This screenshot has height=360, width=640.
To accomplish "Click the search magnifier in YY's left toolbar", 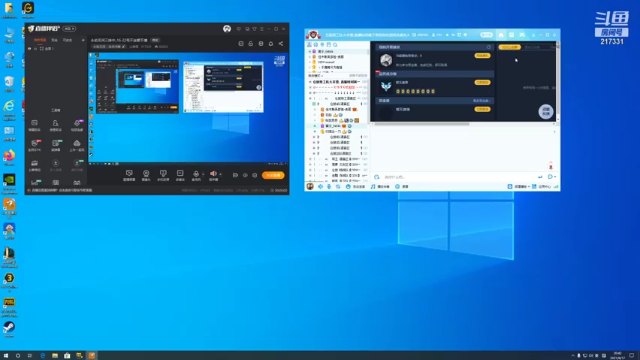I will click(x=335, y=45).
